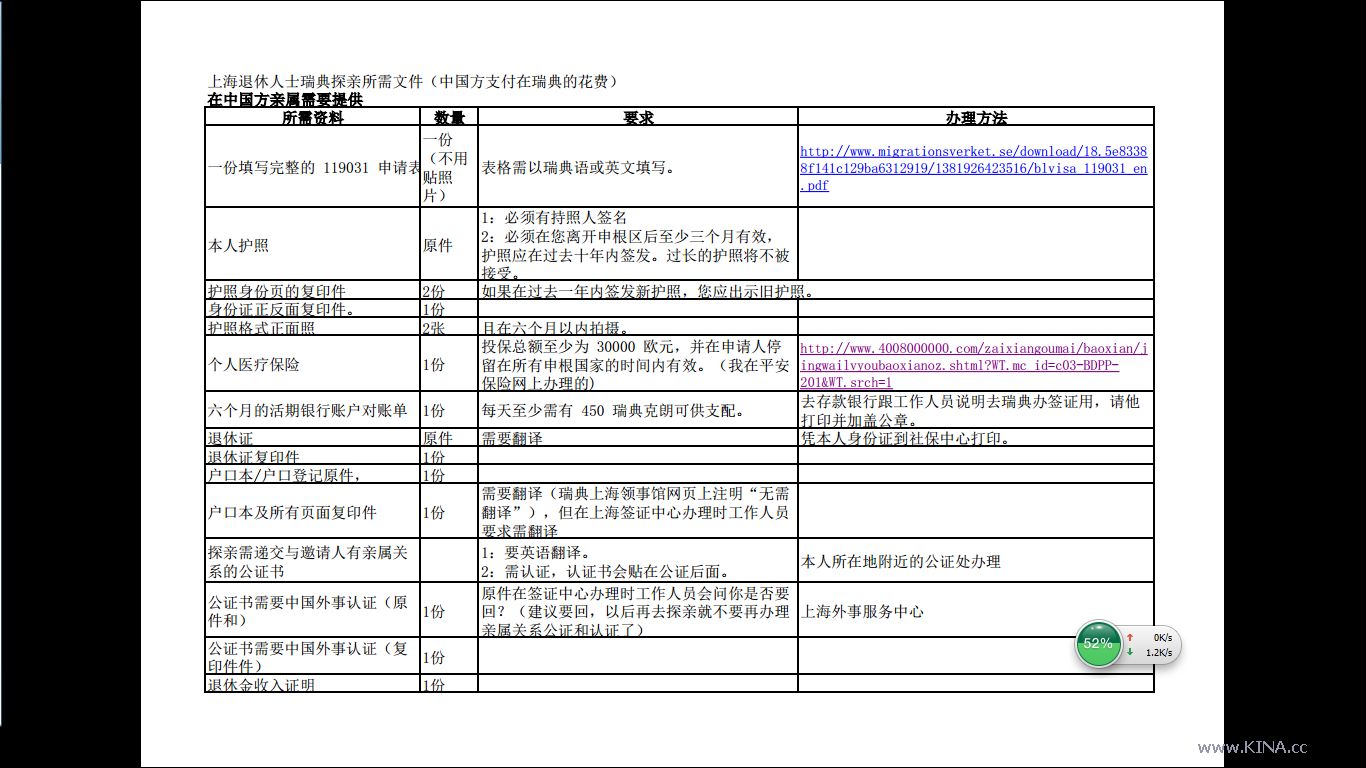The image size is (1366, 768).
Task: Select the header cell '要求'
Action: pos(638,117)
